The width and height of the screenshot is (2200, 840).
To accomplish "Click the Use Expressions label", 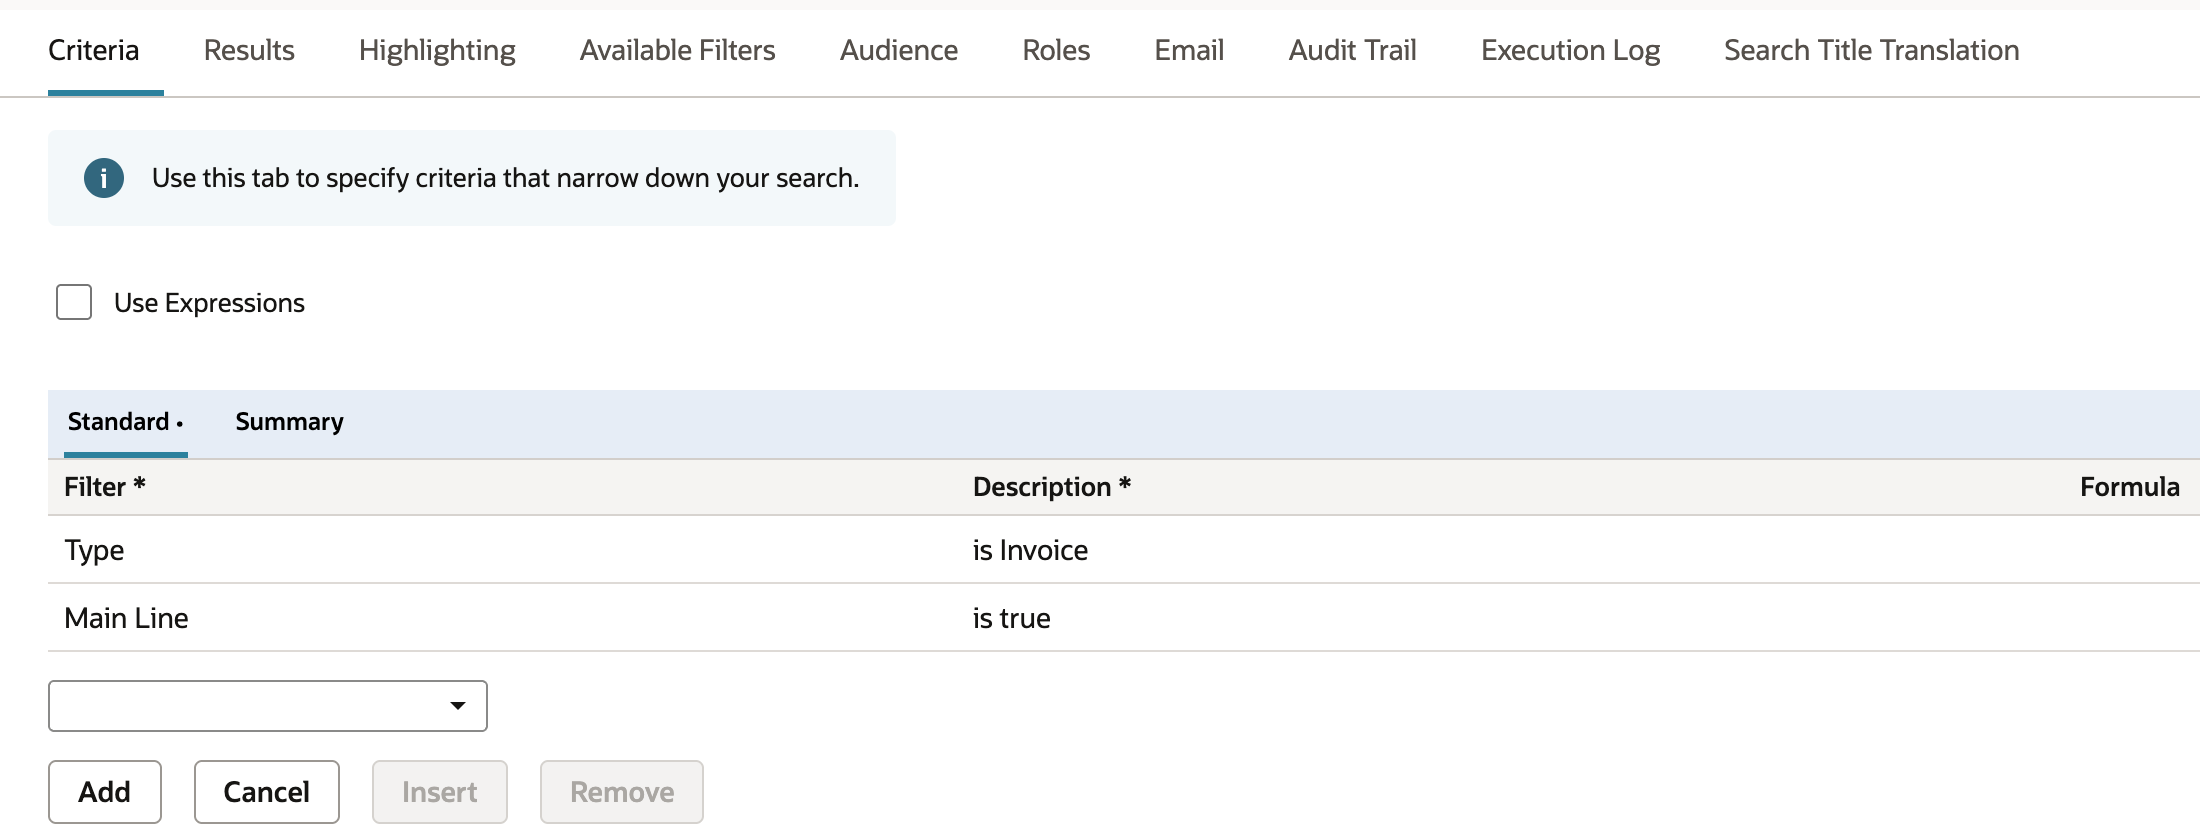I will [209, 303].
